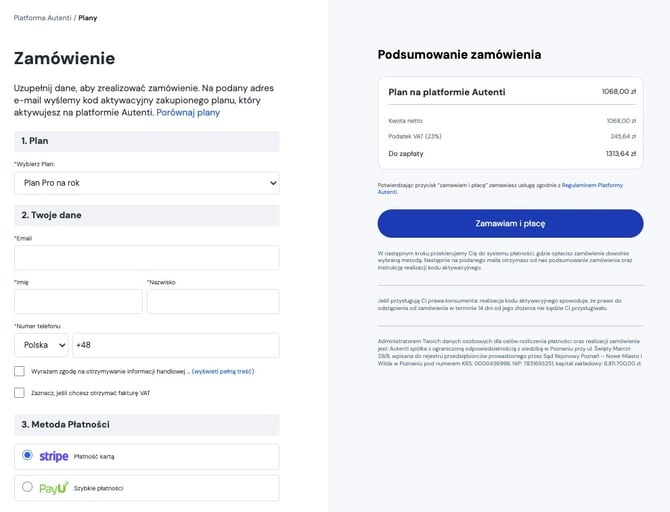
Task: Click into the Nazwisko field
Action: point(213,301)
